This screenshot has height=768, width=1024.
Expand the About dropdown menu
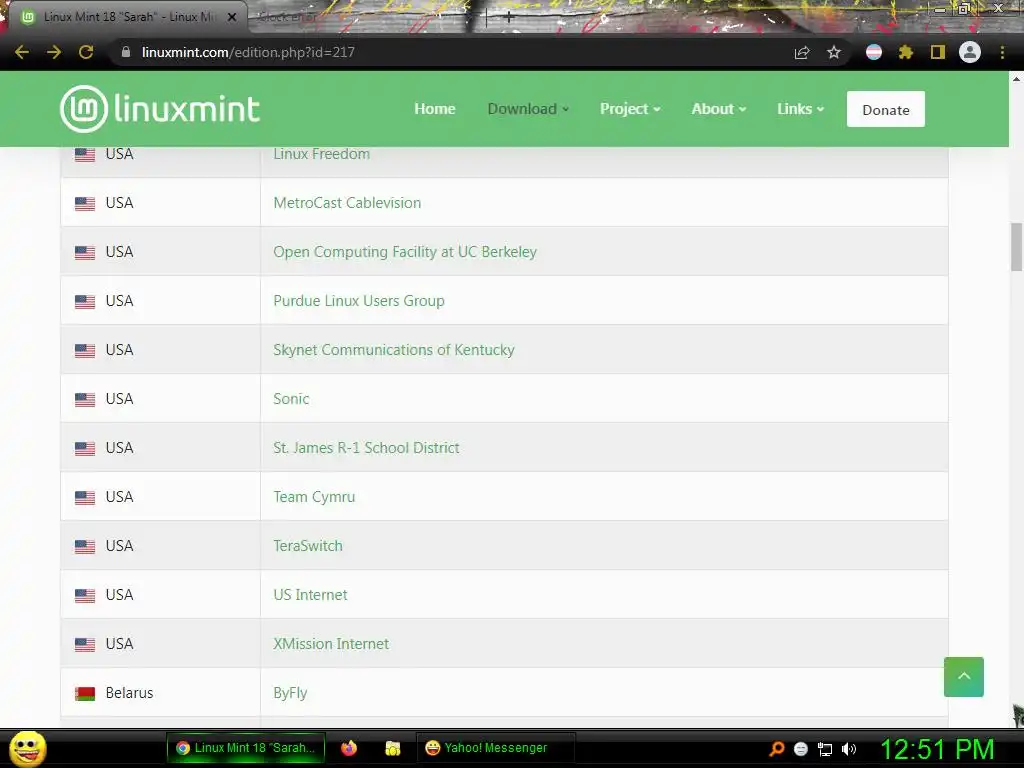coord(718,109)
